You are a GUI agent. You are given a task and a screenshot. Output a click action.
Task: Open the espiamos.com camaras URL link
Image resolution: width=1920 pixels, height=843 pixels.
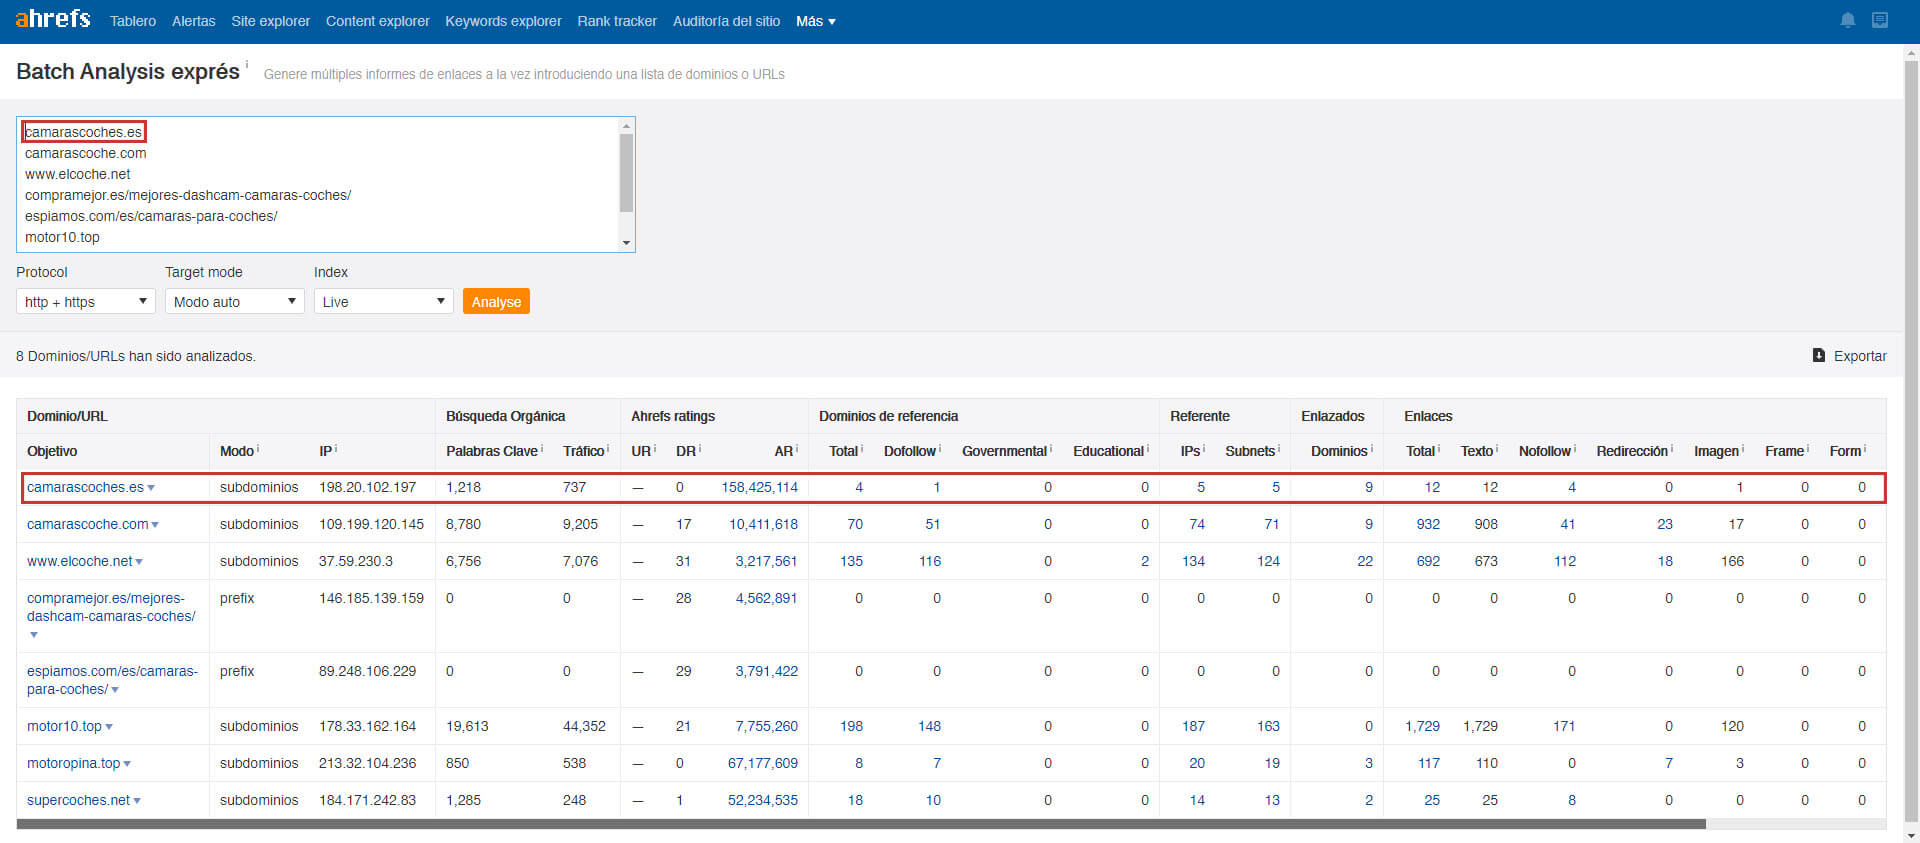point(112,680)
